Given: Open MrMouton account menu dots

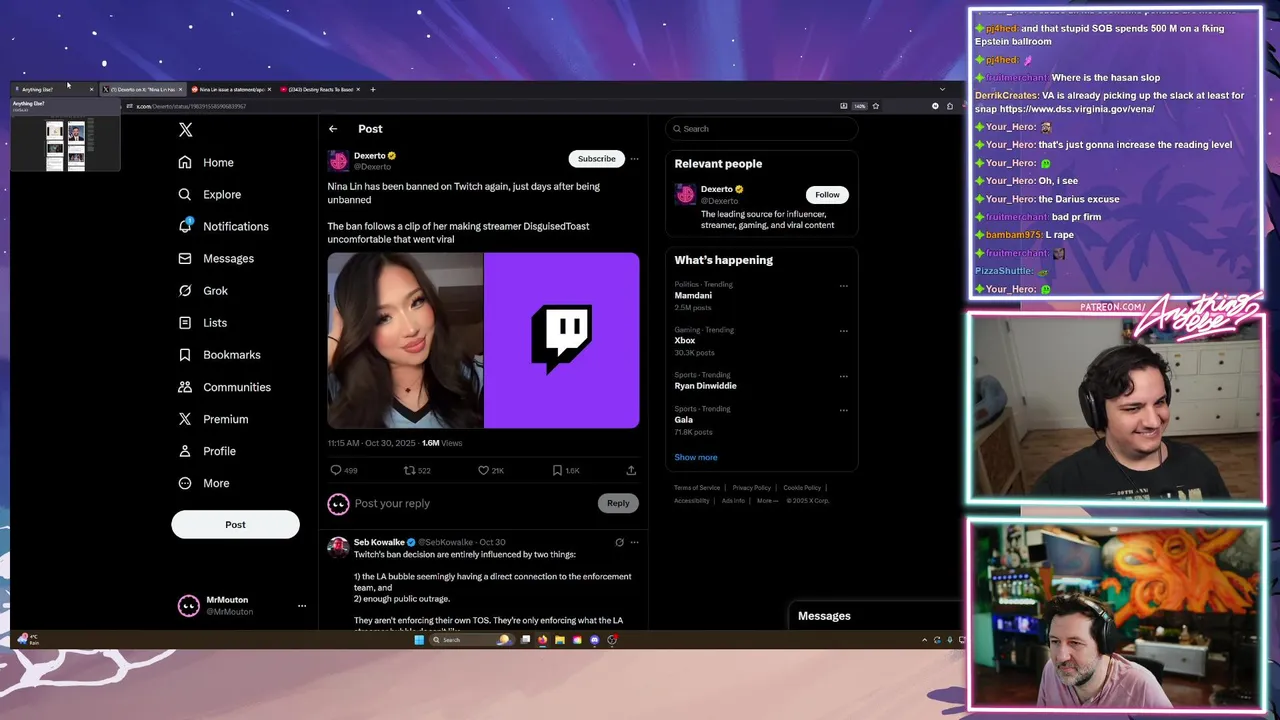Looking at the screenshot, I should click(301, 606).
